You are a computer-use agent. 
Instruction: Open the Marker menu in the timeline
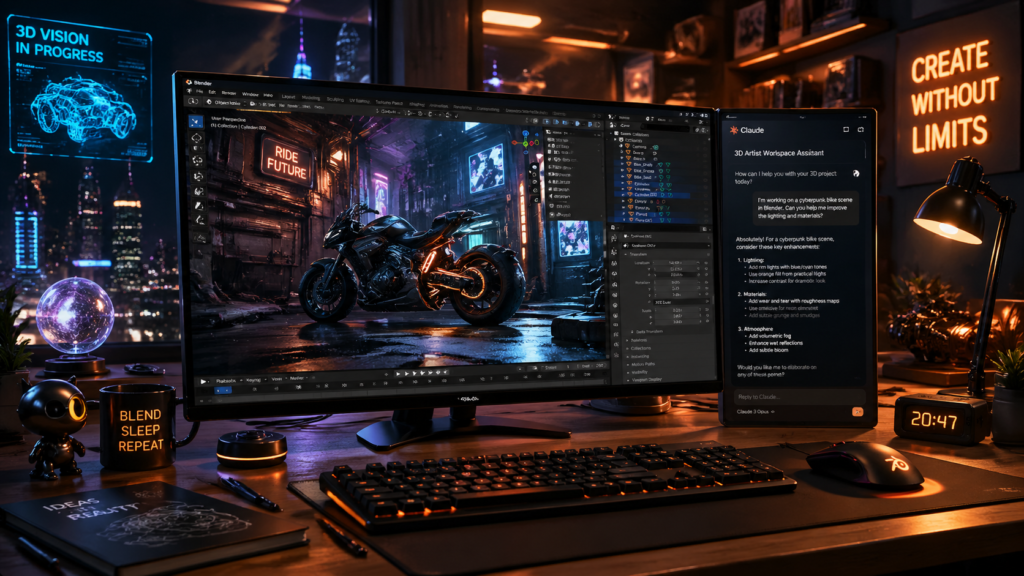[x=298, y=378]
